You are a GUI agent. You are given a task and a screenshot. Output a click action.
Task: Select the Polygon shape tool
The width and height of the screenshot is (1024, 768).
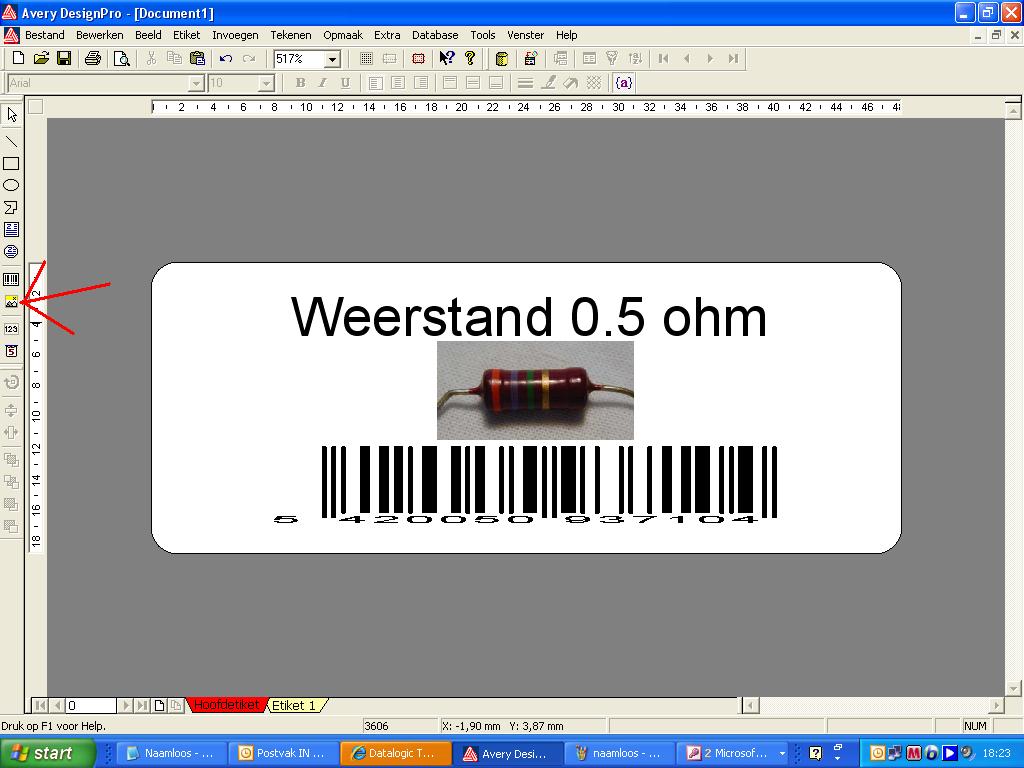click(12, 208)
